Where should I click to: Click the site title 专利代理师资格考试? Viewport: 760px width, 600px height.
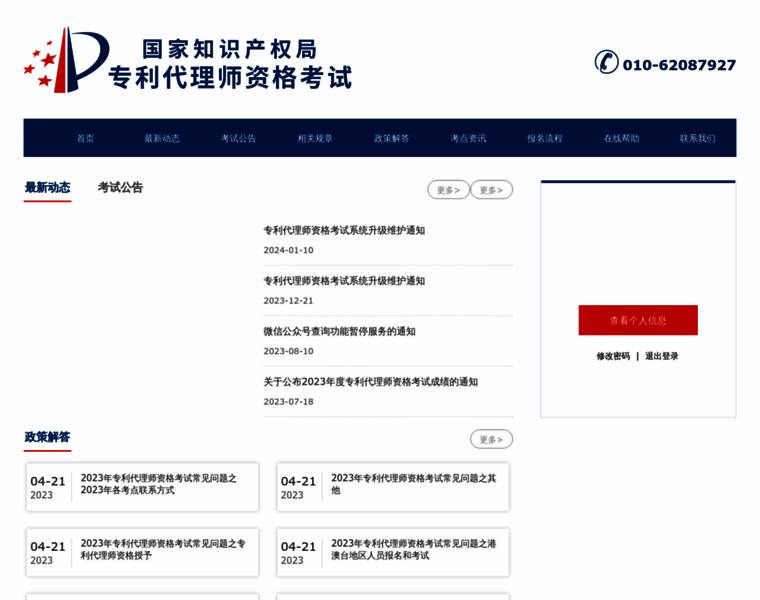(x=230, y=78)
